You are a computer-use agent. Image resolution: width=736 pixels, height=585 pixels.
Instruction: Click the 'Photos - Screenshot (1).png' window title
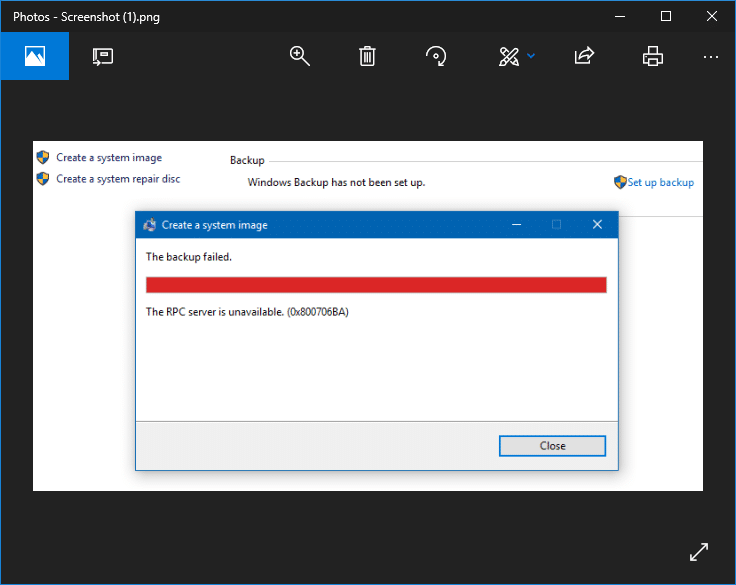pos(86,17)
